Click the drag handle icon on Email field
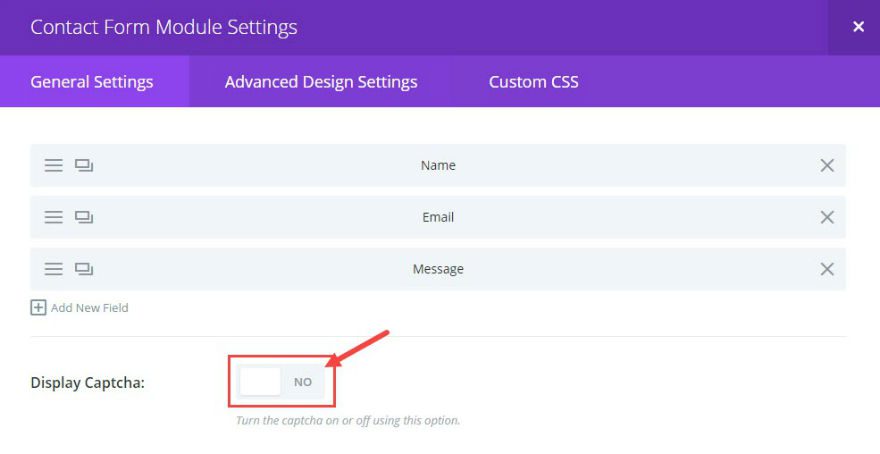880x454 pixels. (x=53, y=217)
